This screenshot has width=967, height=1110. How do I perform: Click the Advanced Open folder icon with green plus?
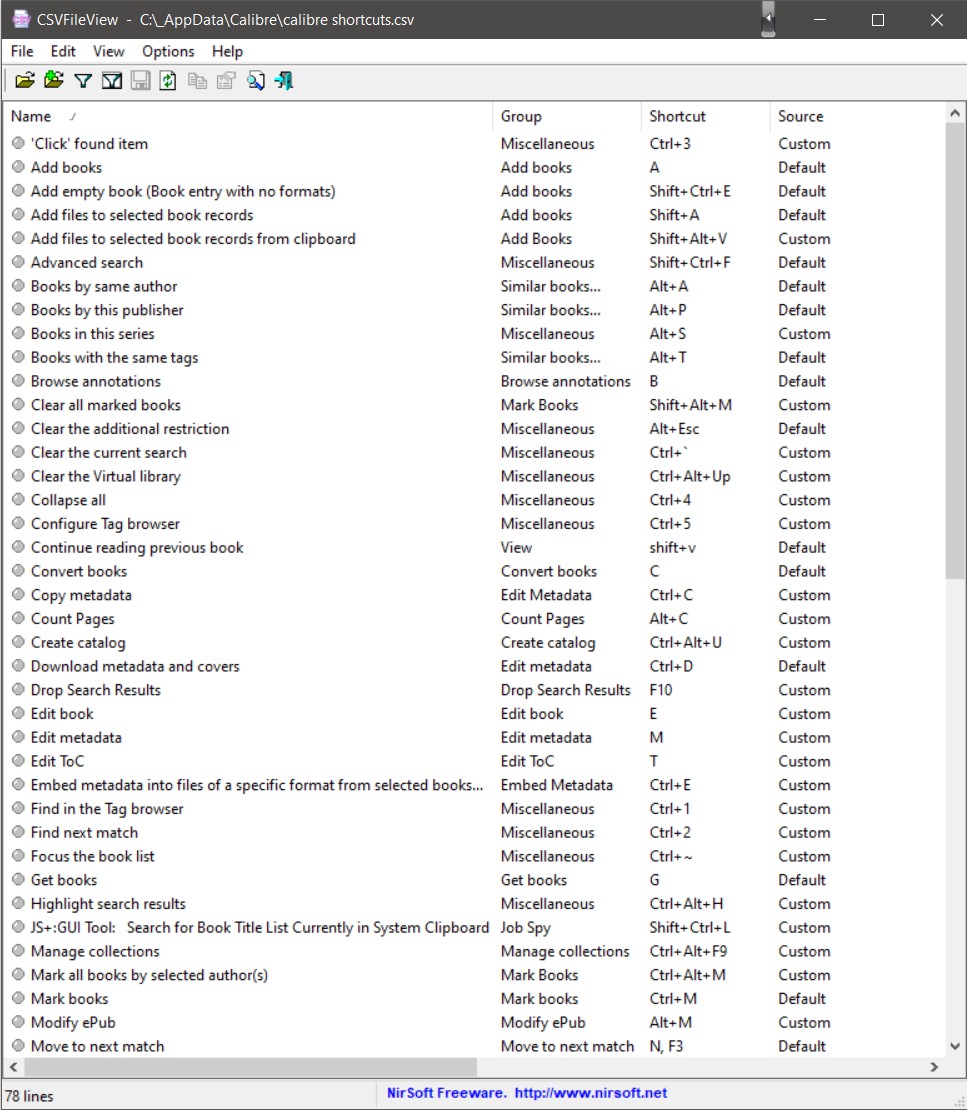(x=54, y=81)
